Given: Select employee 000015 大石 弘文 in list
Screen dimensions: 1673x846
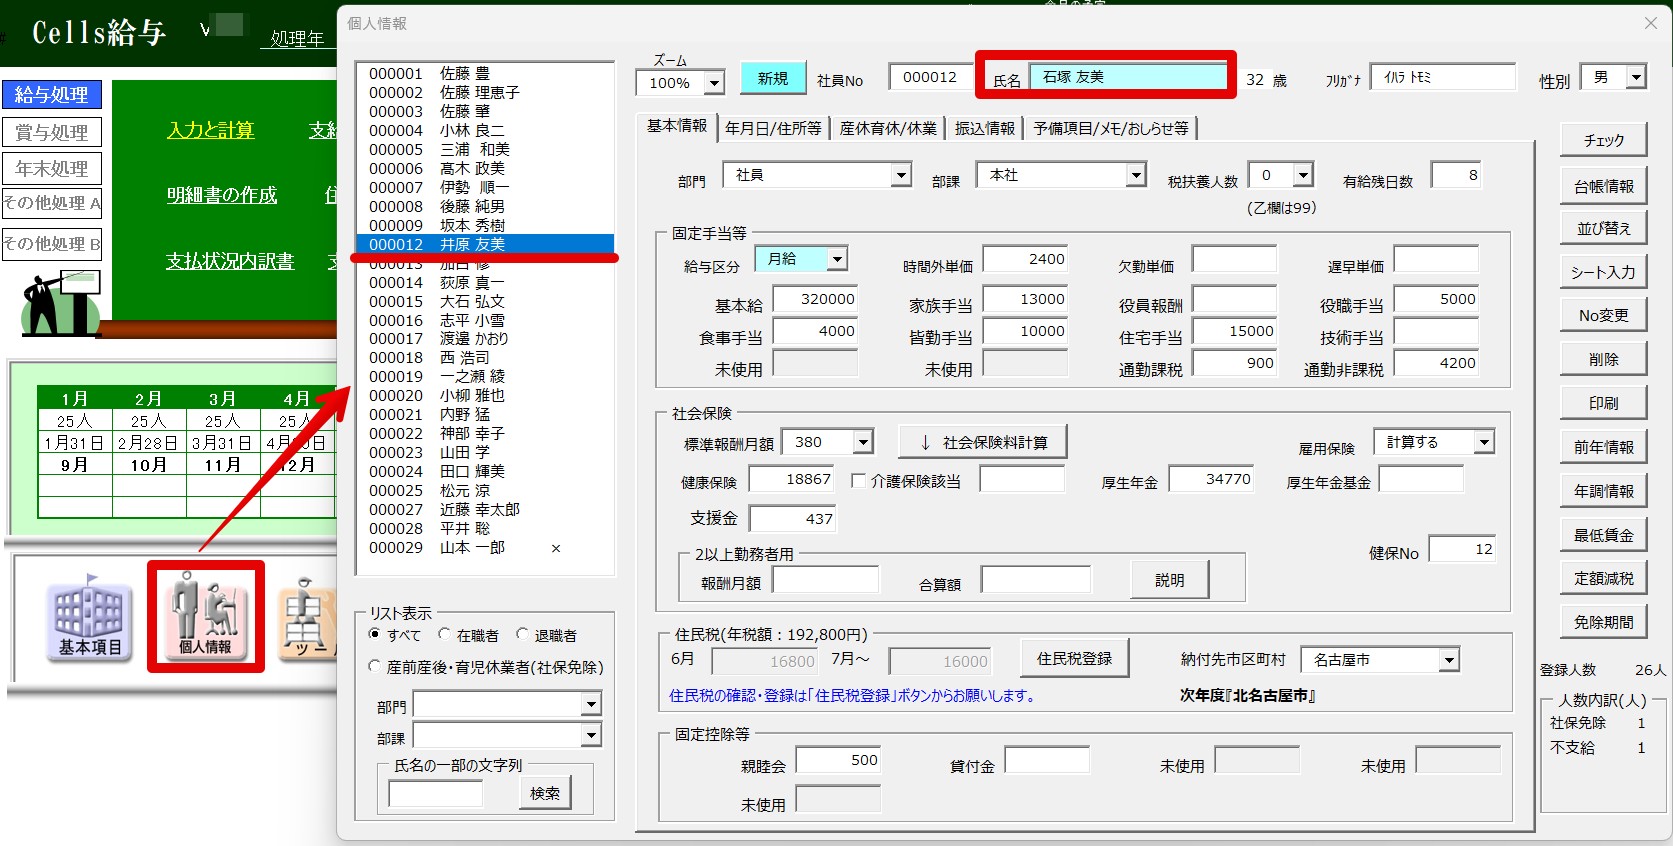Looking at the screenshot, I should [x=485, y=301].
